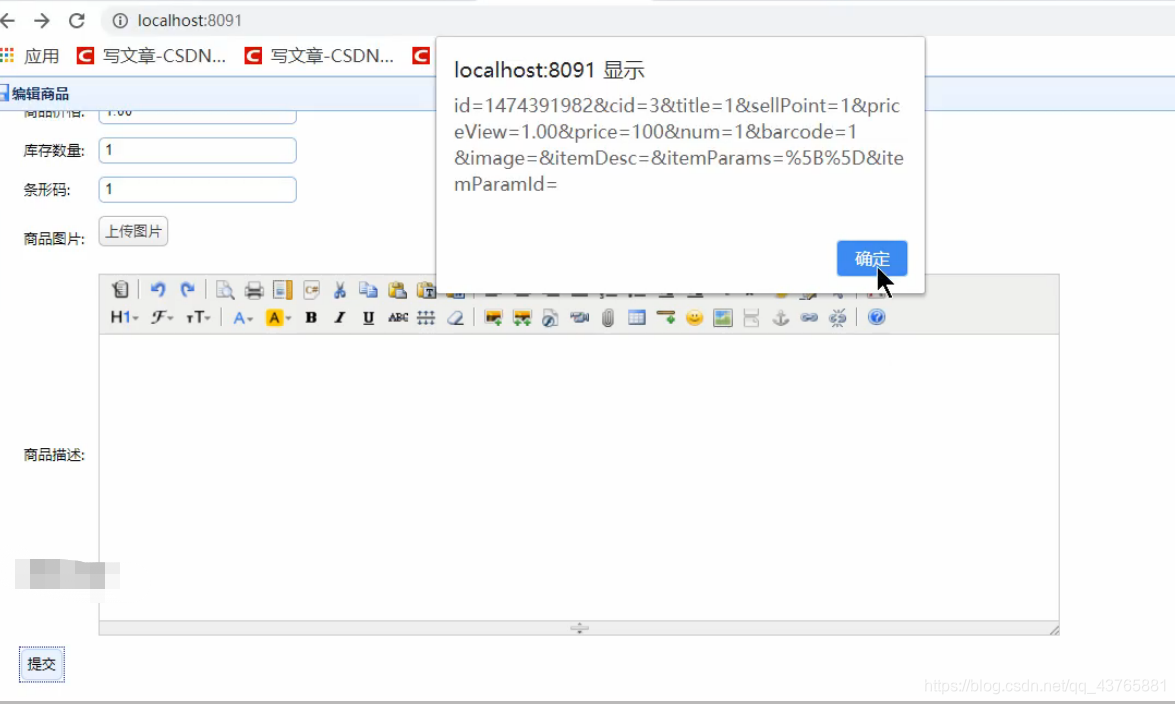
Task: Click the 上传图片 upload button
Action: pos(133,232)
